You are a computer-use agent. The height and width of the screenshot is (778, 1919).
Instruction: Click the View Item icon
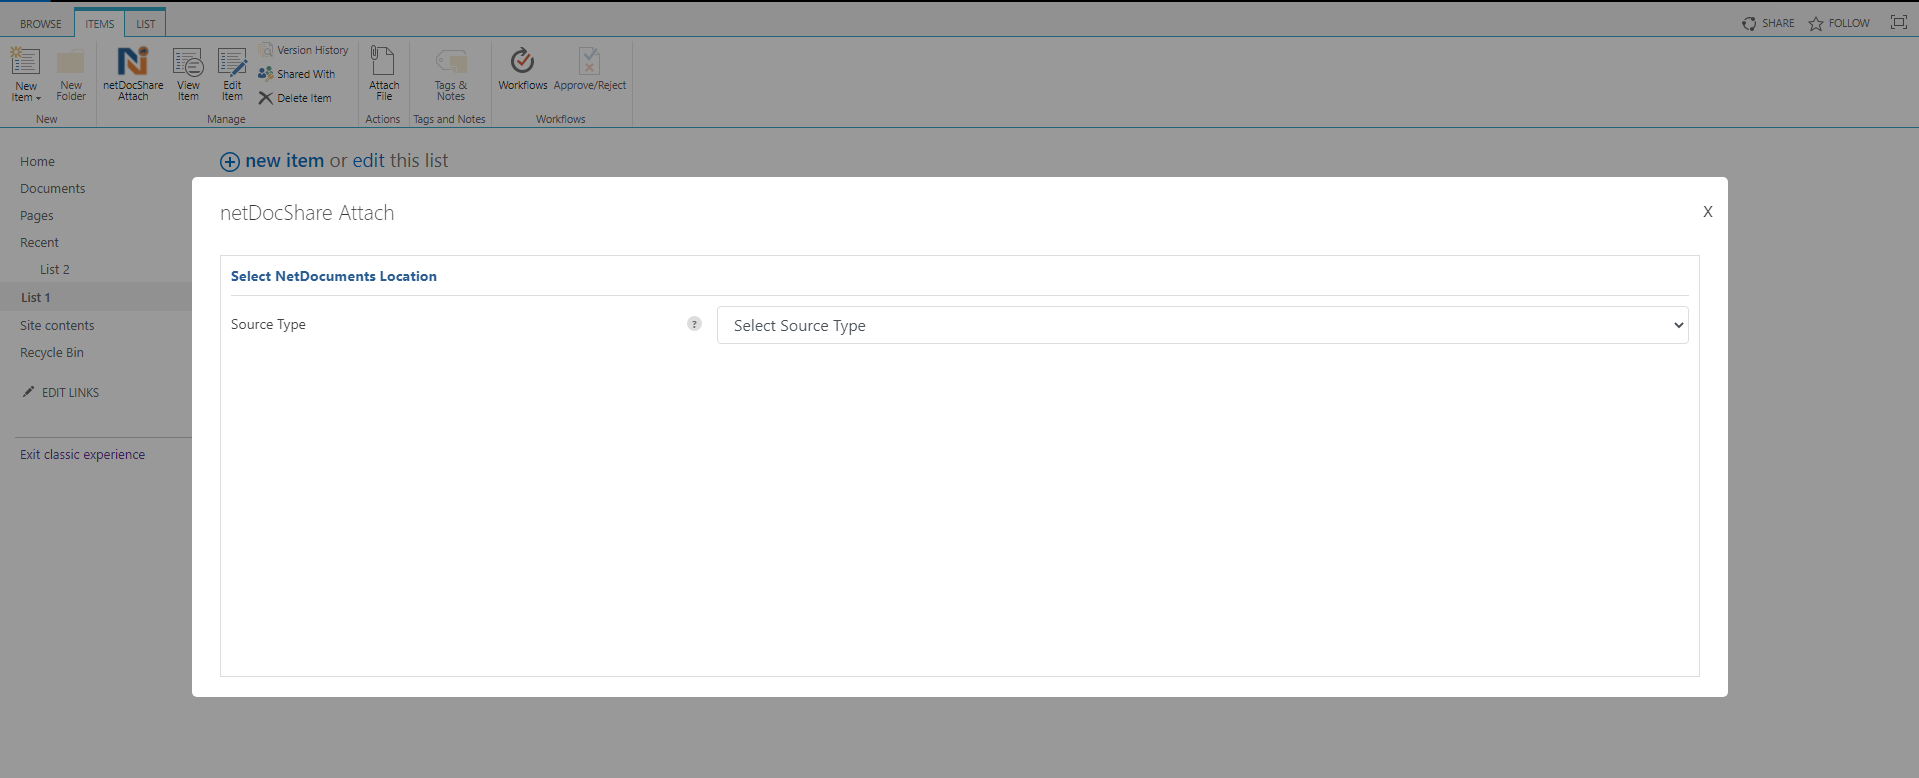[x=188, y=62]
